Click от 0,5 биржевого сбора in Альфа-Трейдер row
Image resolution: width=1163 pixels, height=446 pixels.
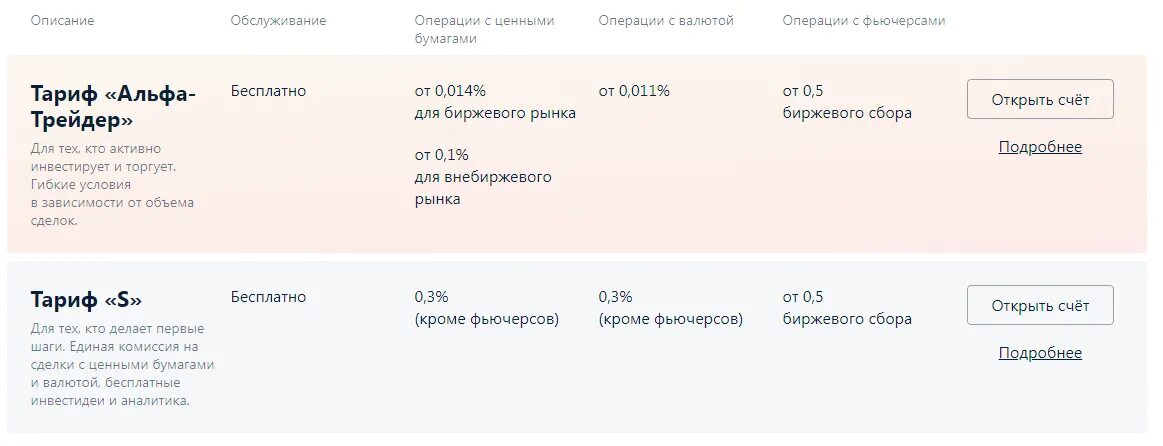[847, 102]
